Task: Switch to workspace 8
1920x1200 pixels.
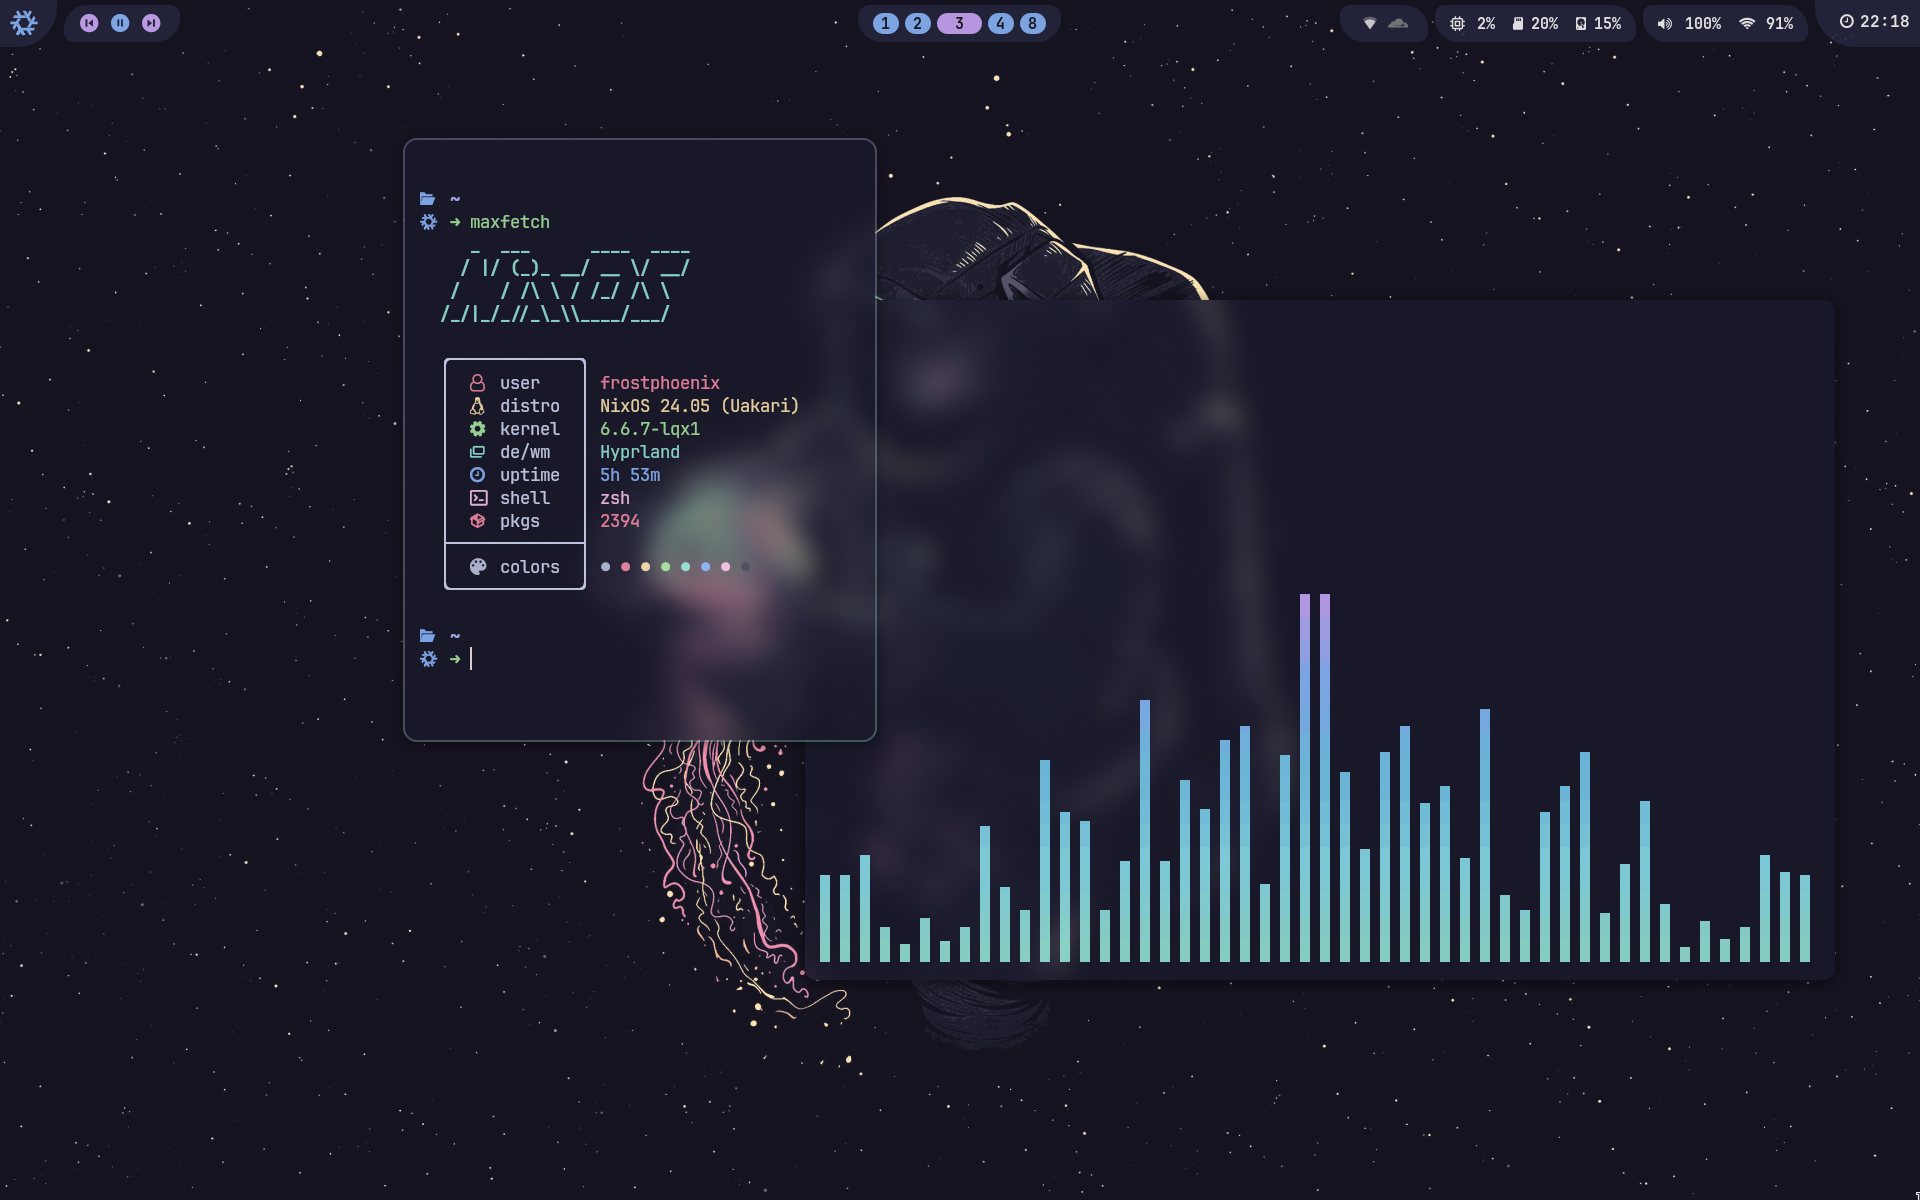Action: pos(1032,23)
